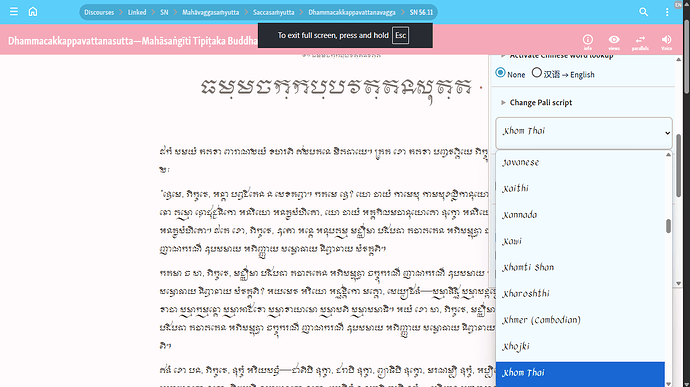Choose Khamti Shan script option
Screen dimensions: 690x387
tap(580, 267)
